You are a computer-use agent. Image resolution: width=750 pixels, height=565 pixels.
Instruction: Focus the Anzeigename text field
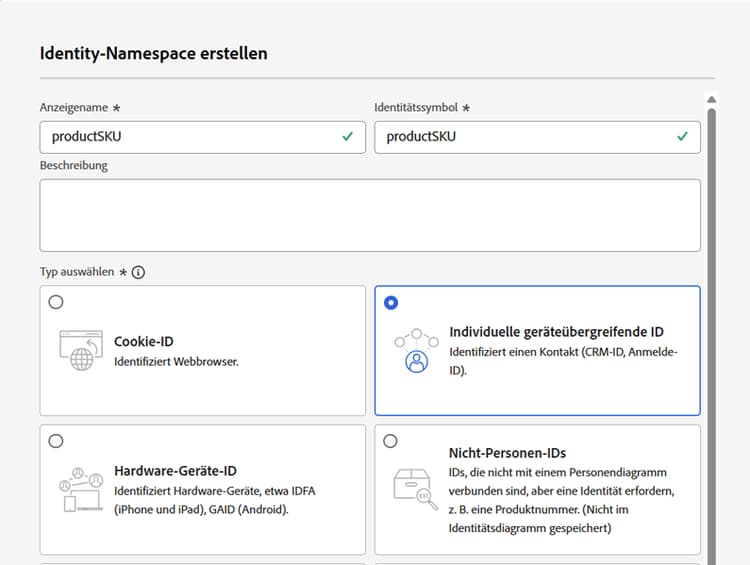[x=190, y=137]
